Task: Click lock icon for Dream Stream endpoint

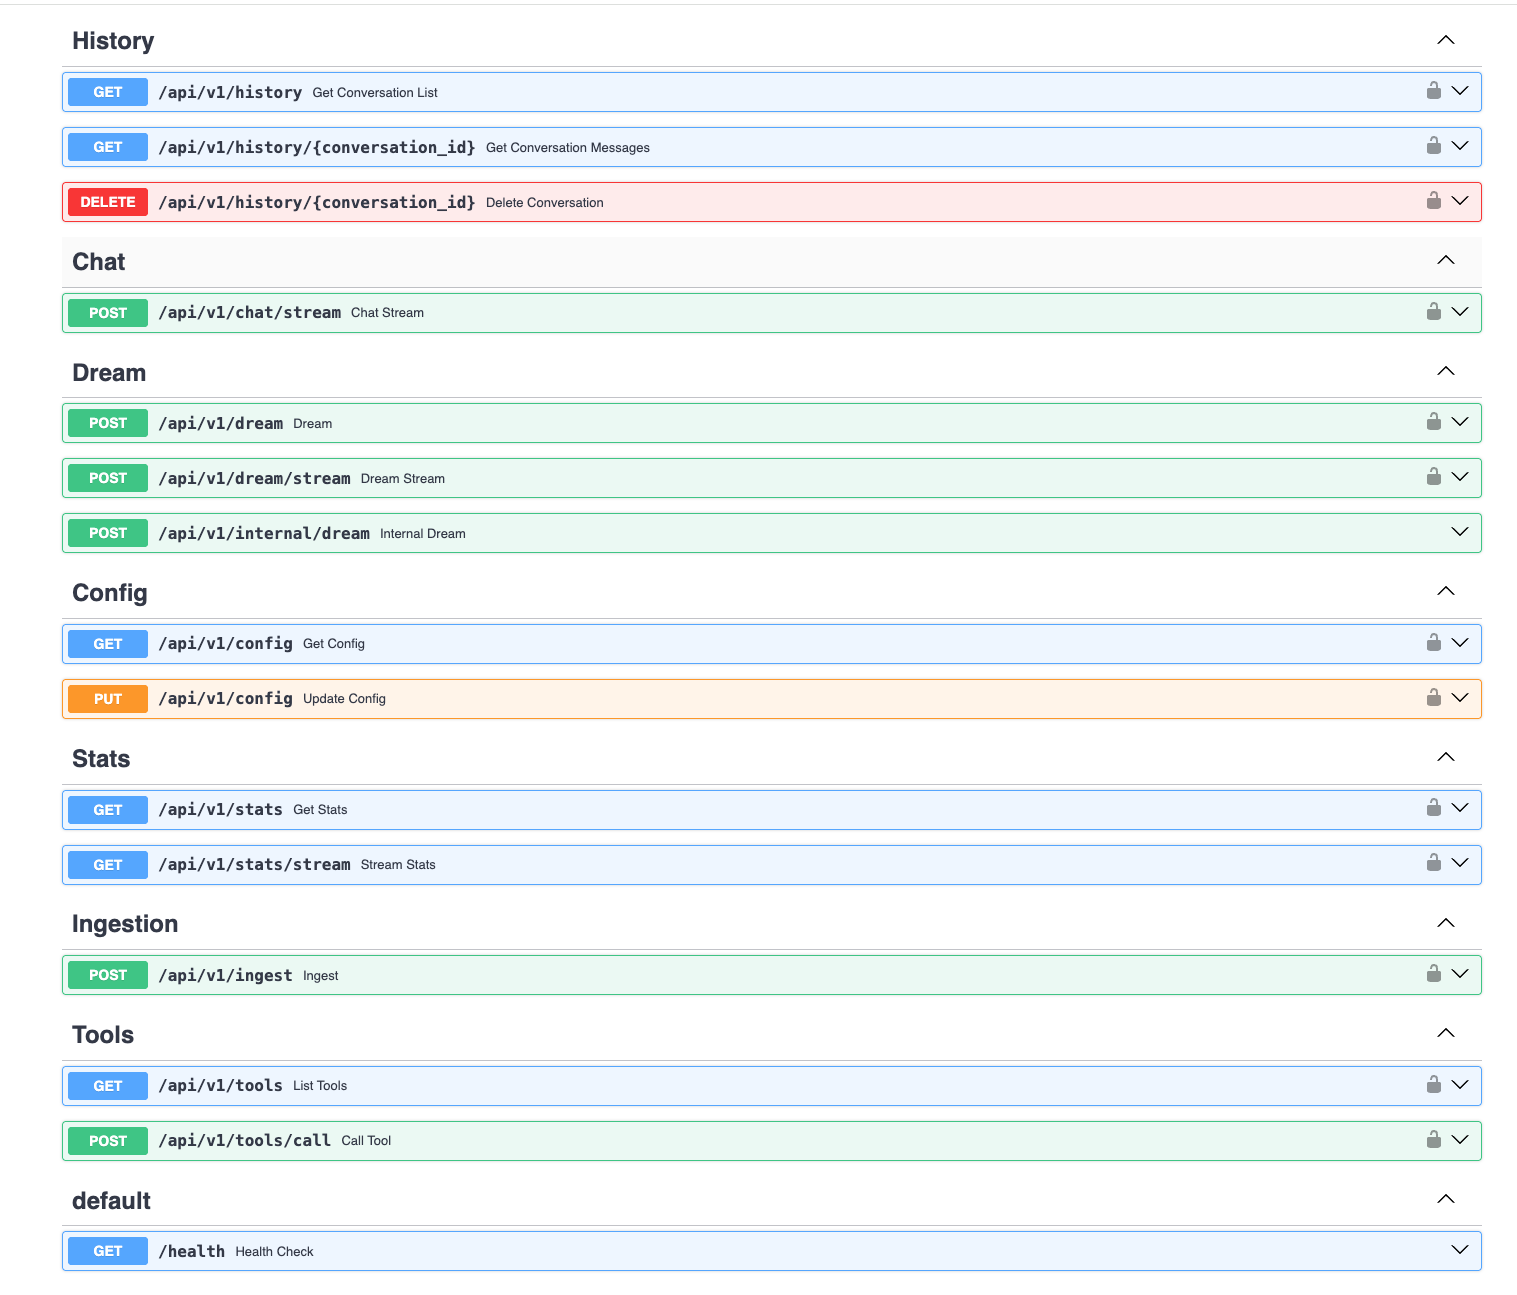Action: pyautogui.click(x=1433, y=476)
